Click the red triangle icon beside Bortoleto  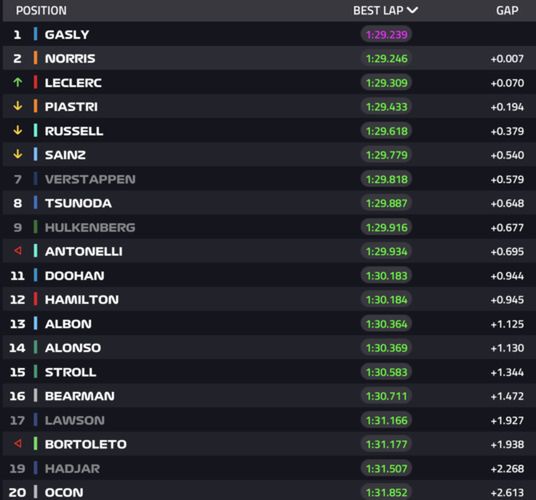tap(18, 444)
